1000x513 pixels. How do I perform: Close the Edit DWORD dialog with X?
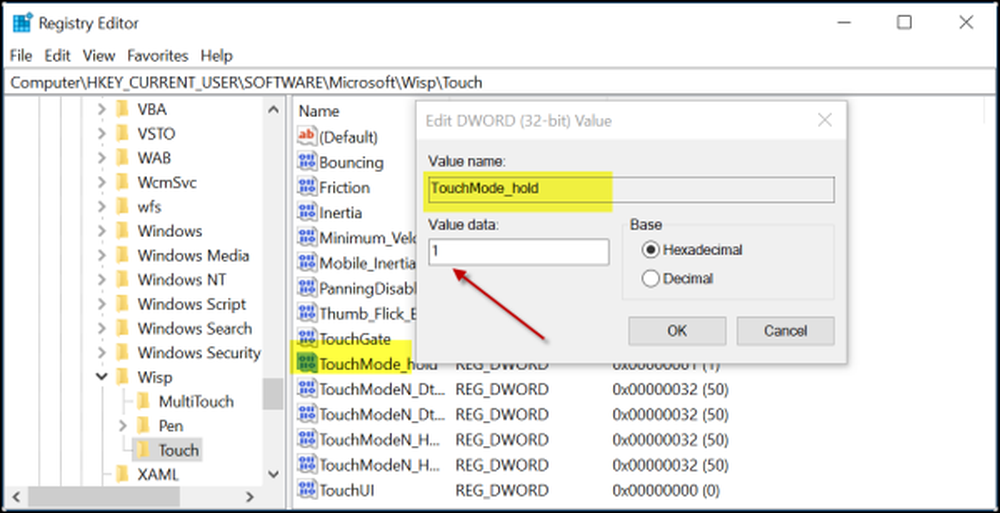coord(825,120)
